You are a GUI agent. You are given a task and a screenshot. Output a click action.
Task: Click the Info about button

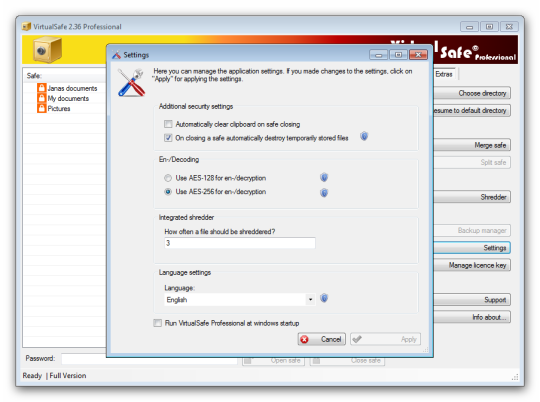click(472, 317)
